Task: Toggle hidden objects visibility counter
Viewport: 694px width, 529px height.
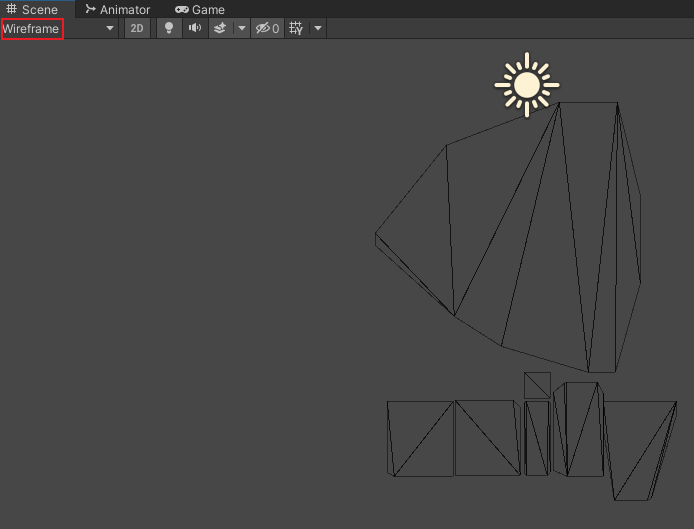Action: click(x=267, y=28)
